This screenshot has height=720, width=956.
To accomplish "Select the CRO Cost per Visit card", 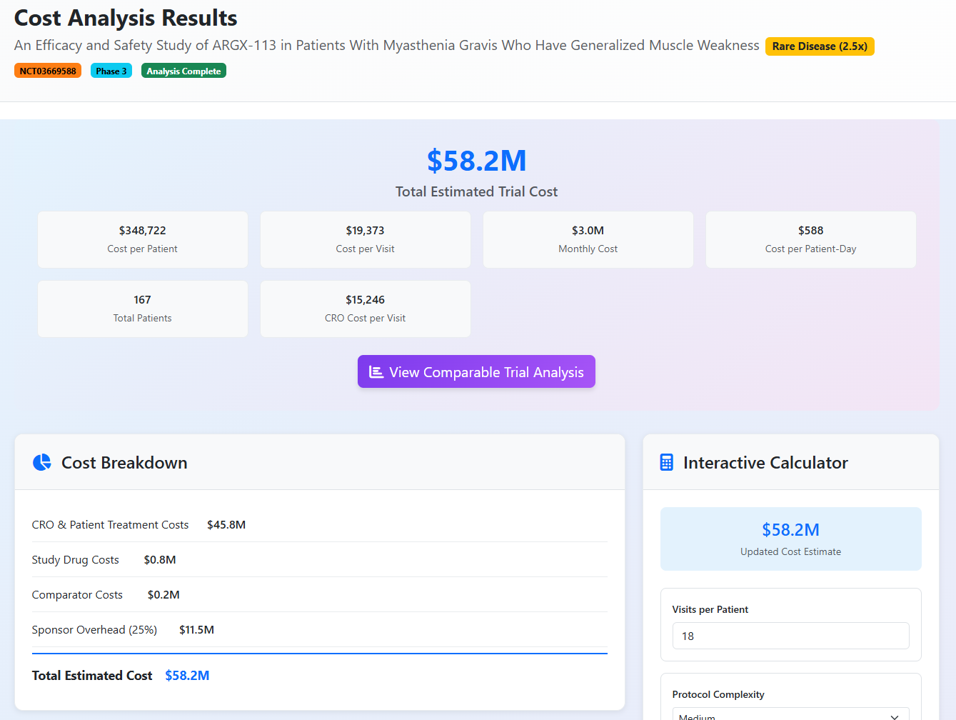I will [365, 308].
